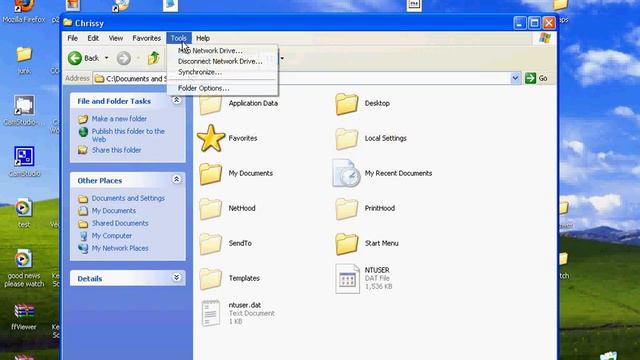Open the File menu
640x360 pixels.
(x=73, y=38)
